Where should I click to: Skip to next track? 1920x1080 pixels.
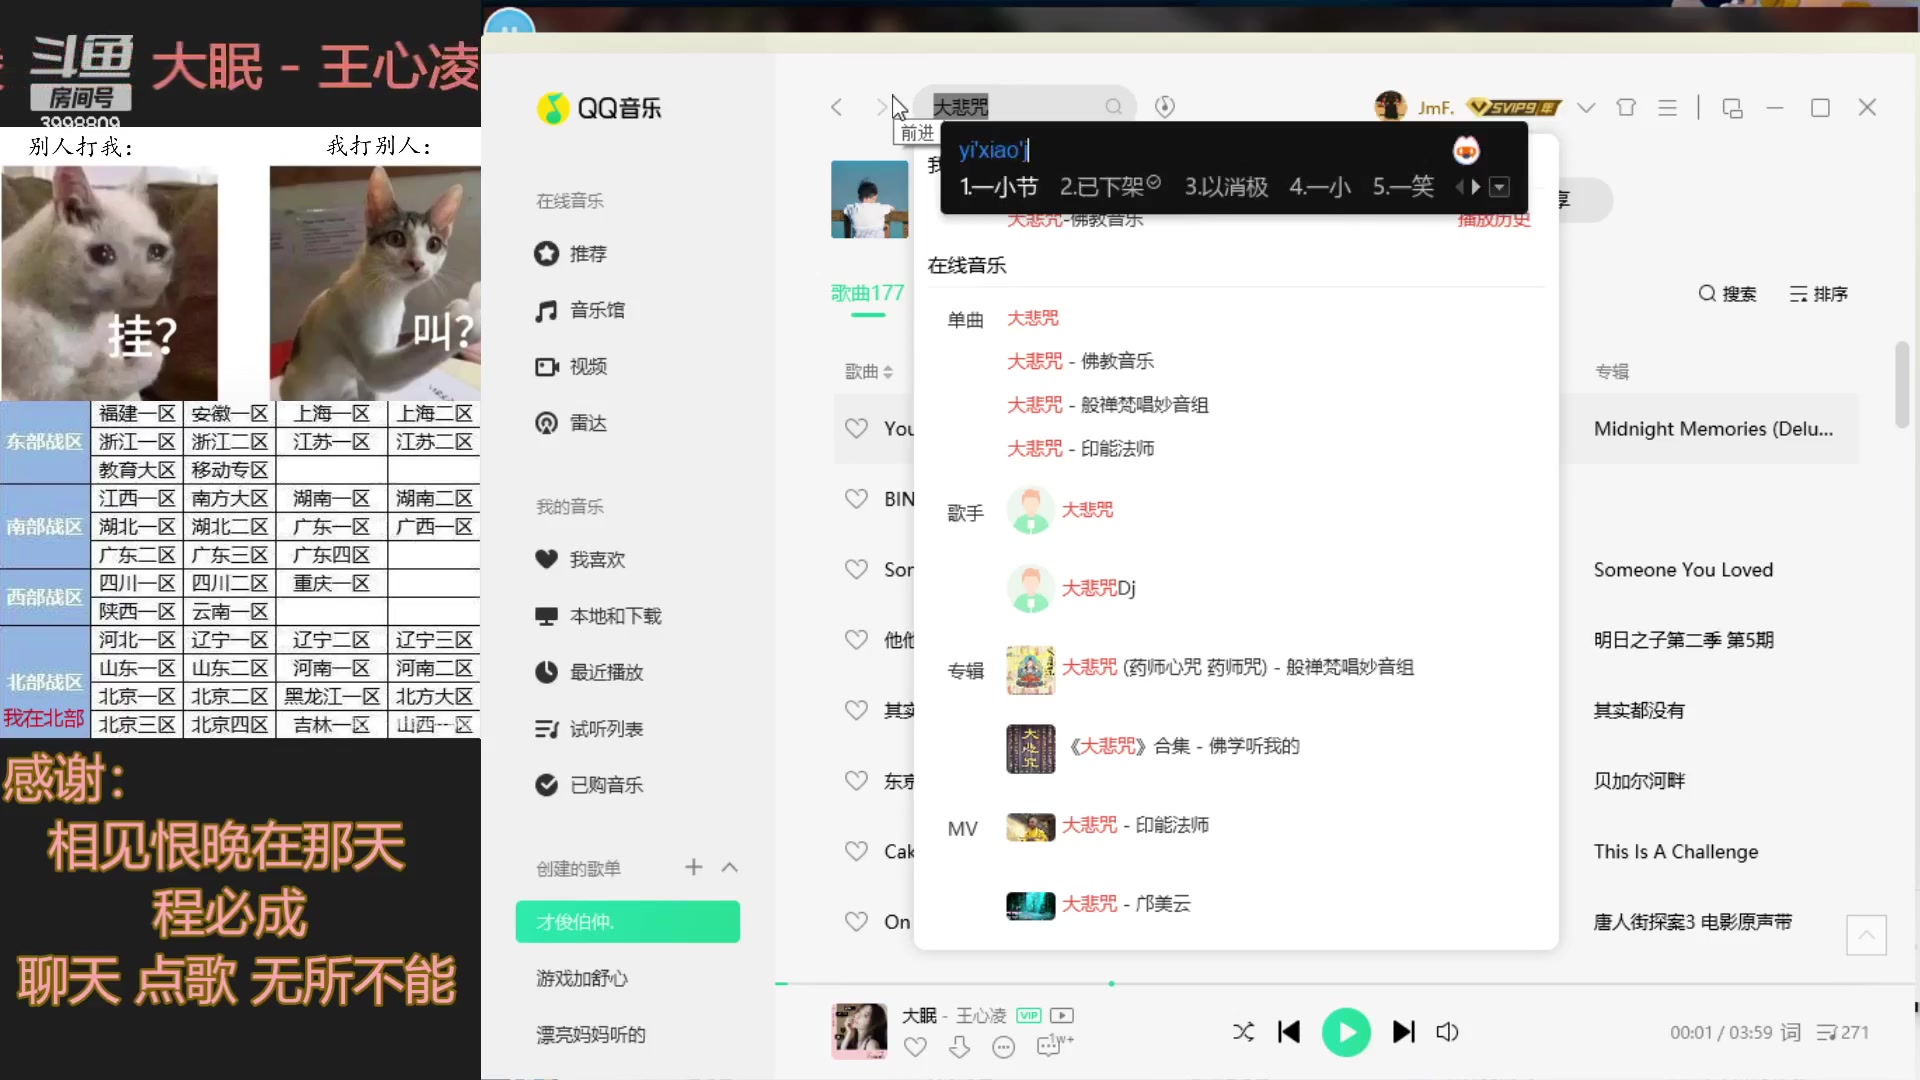pos(1404,1032)
